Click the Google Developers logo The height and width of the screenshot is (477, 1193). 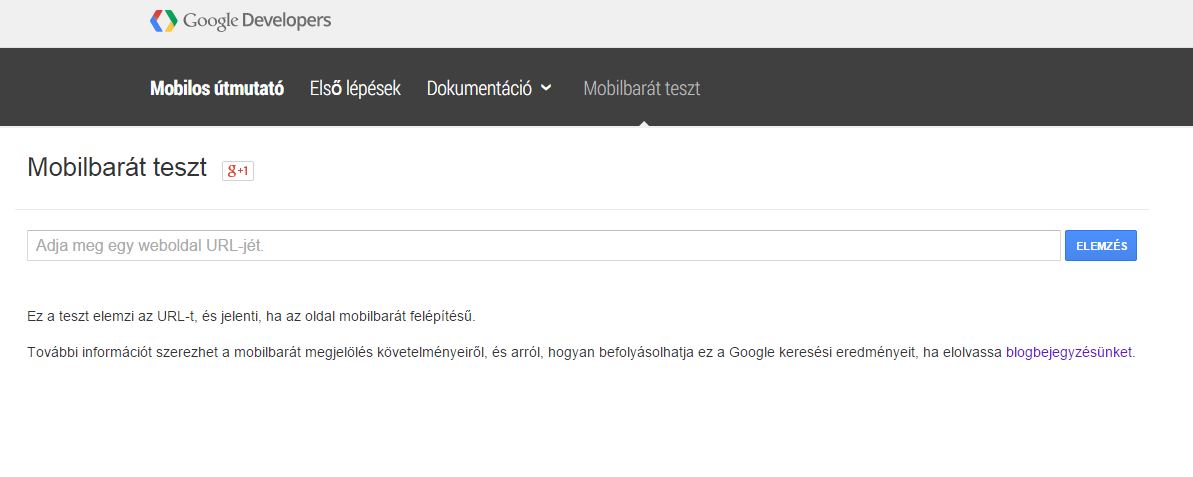tap(240, 21)
